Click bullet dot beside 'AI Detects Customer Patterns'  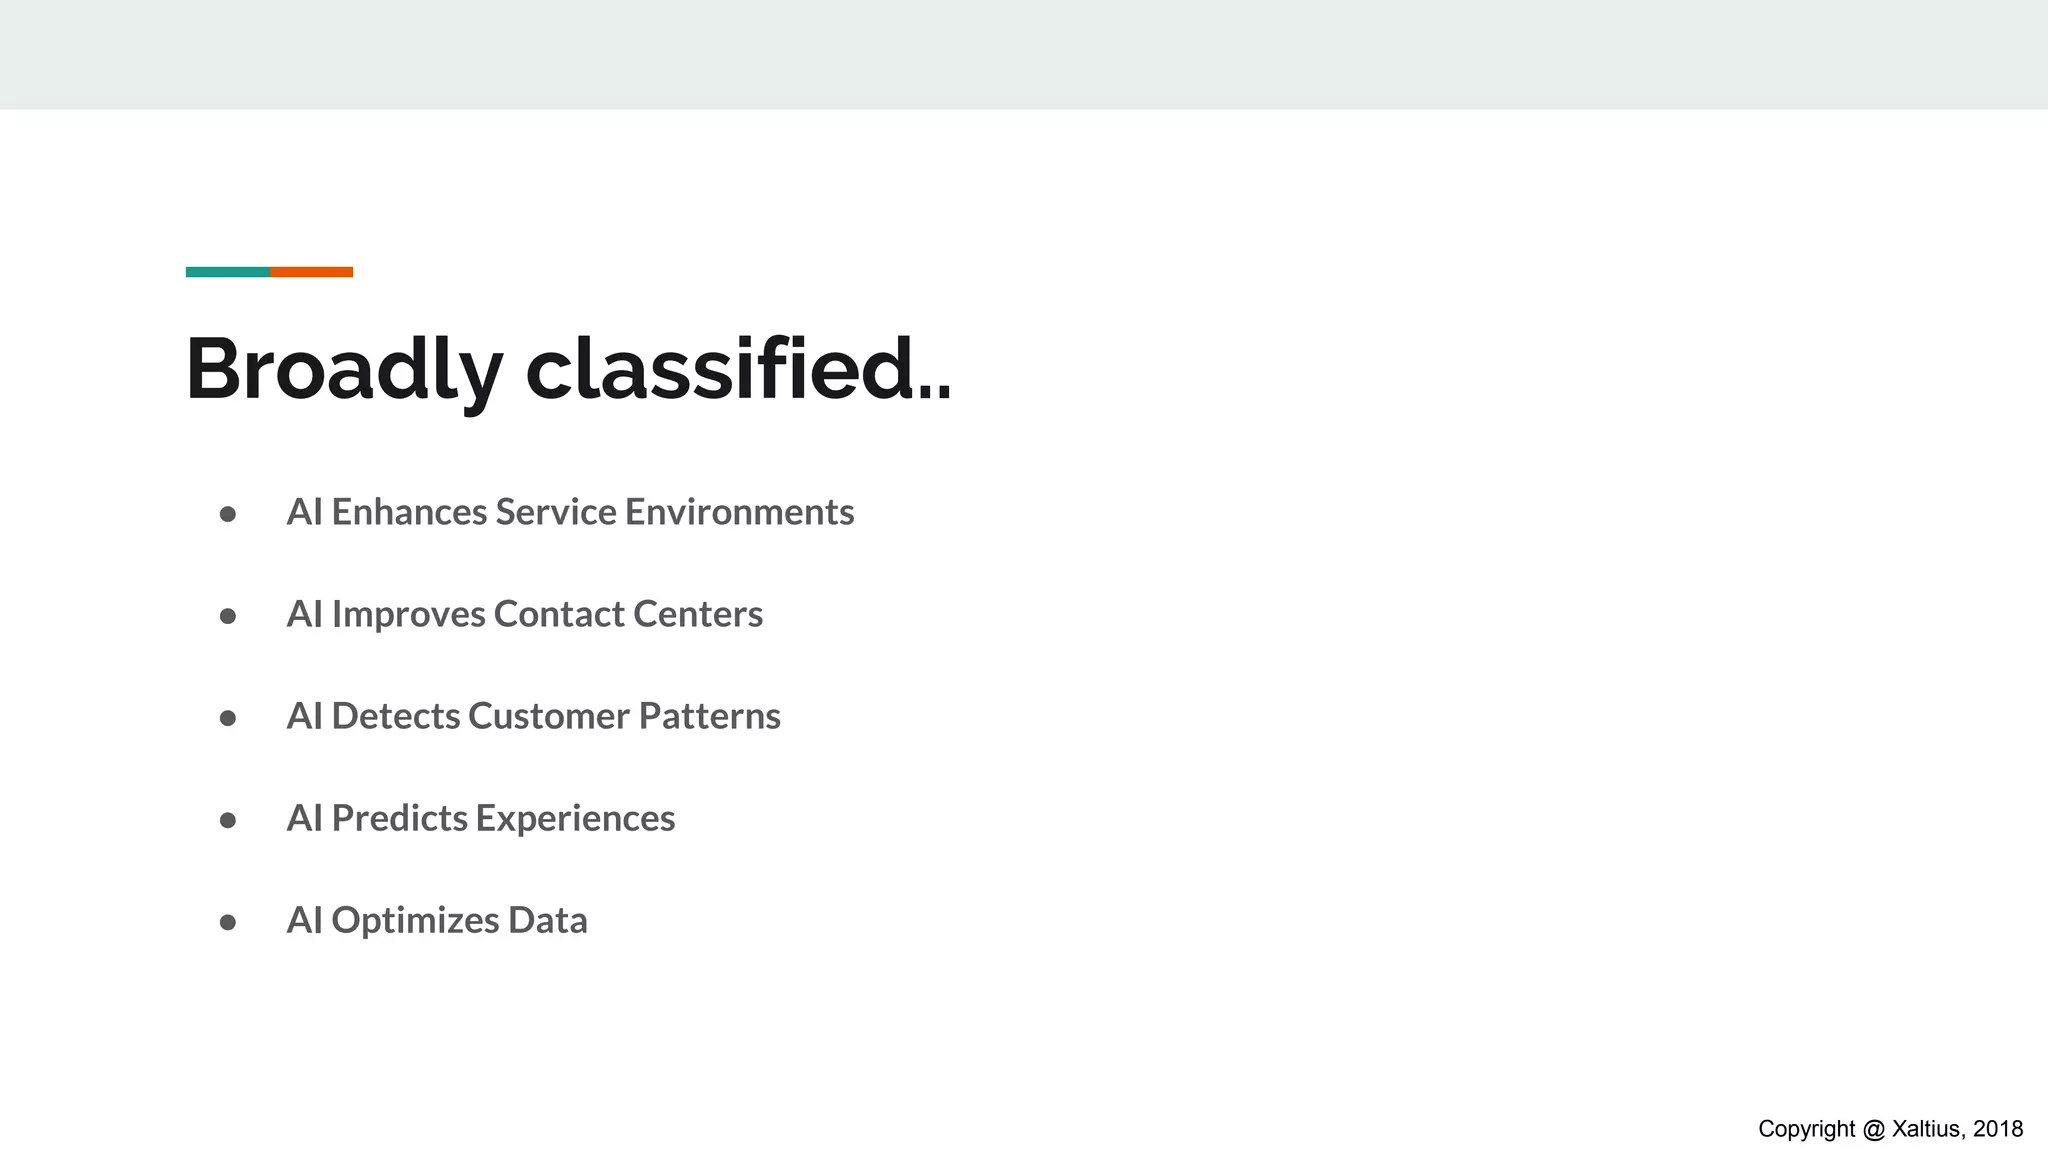point(228,718)
